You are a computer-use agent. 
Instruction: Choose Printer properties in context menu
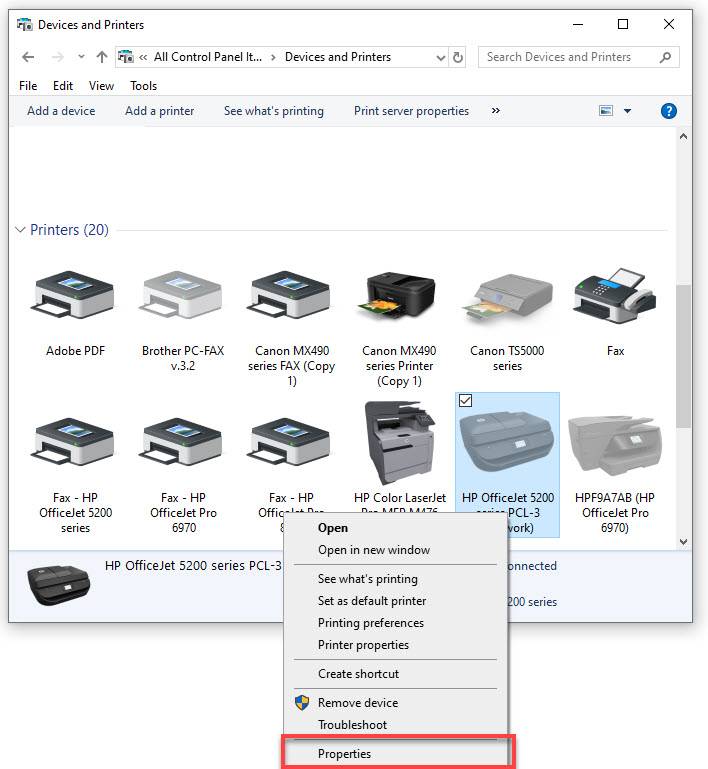click(x=363, y=645)
